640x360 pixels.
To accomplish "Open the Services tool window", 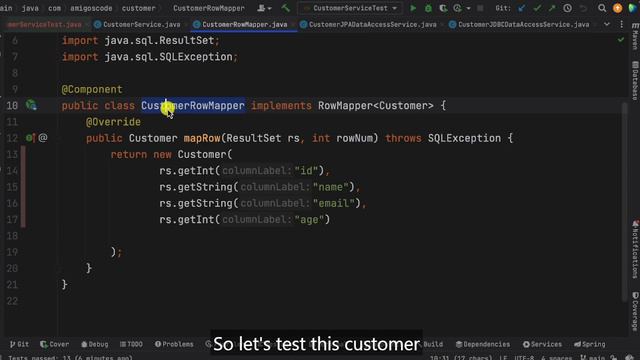I will [x=542, y=344].
